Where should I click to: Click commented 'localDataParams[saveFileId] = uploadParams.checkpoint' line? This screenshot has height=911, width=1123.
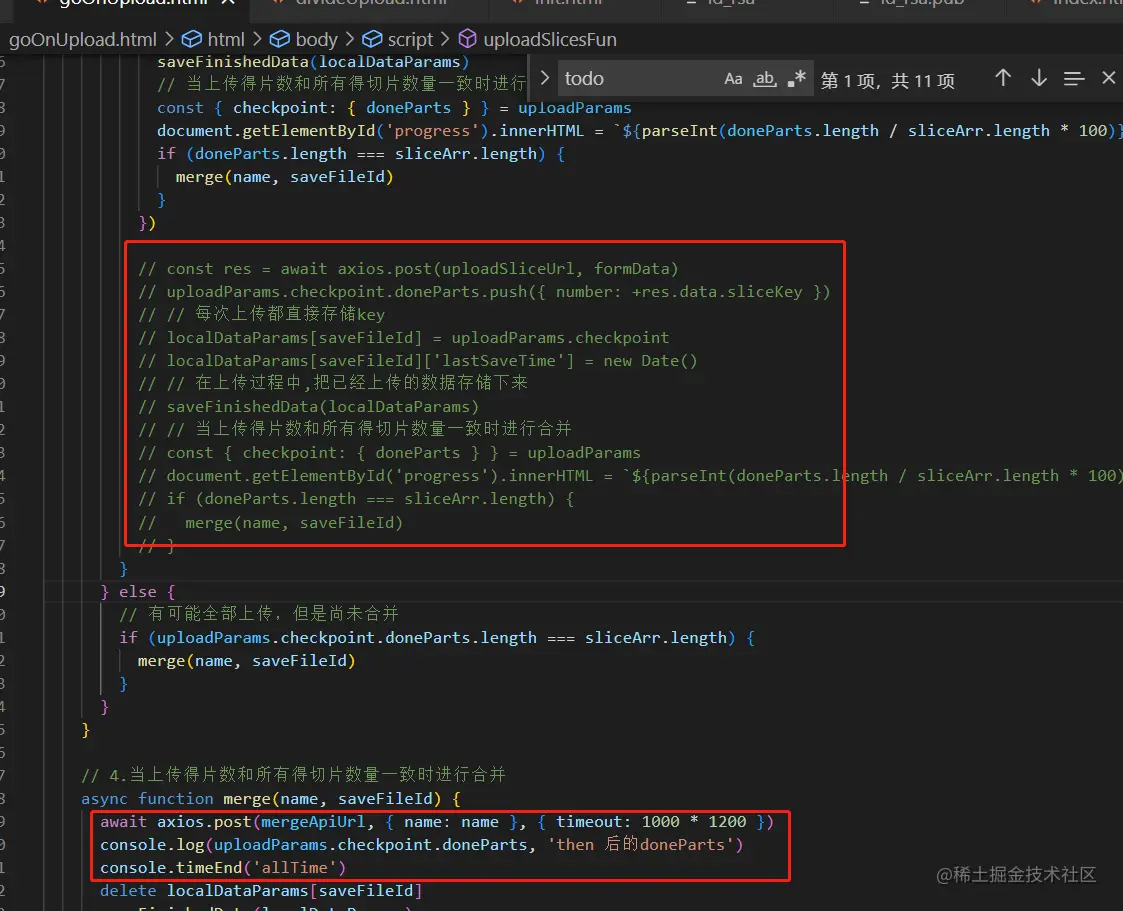[404, 337]
